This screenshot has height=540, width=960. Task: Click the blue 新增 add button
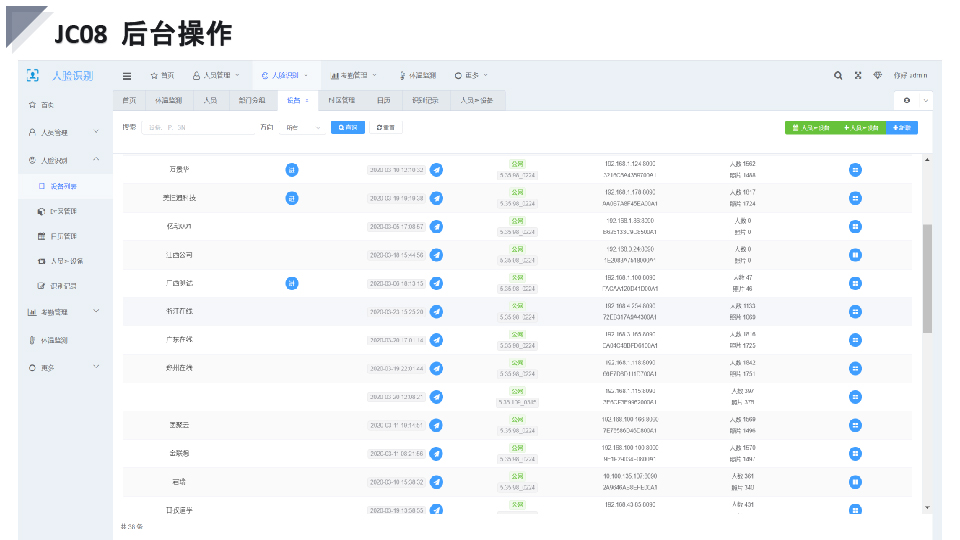point(903,128)
